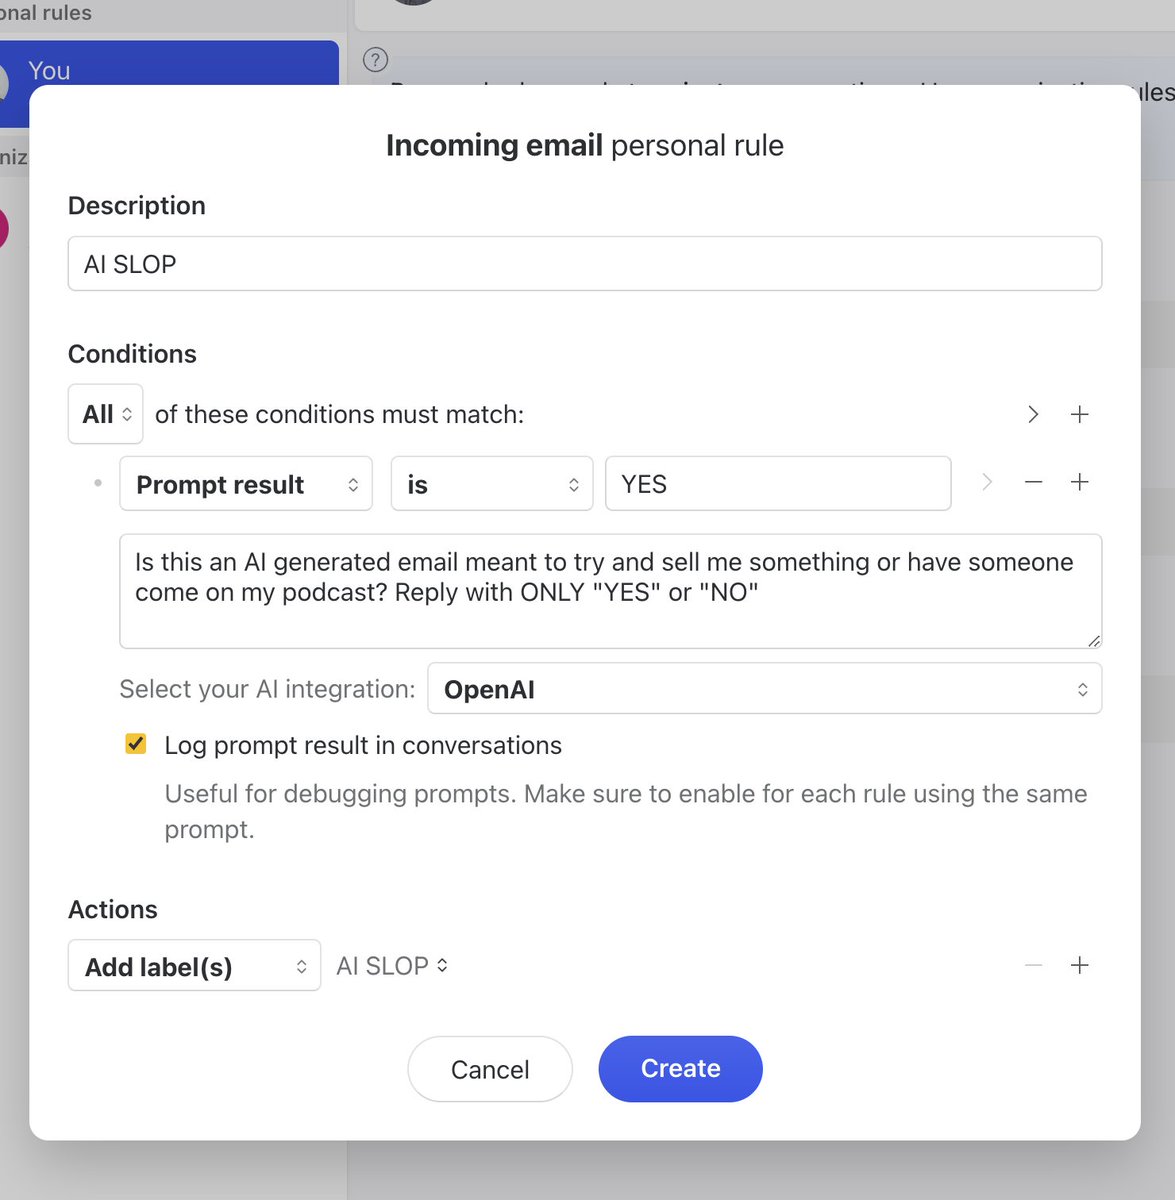Click the grayed chevron on the condition row
The height and width of the screenshot is (1200, 1175).
(987, 482)
